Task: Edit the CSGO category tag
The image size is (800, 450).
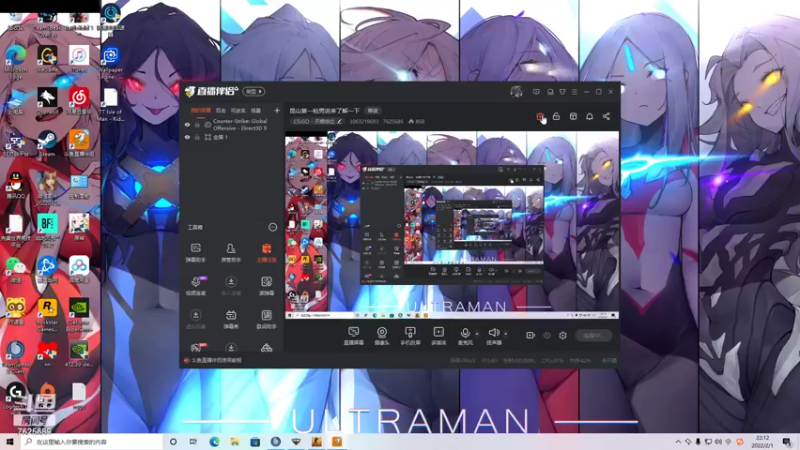Action: click(317, 121)
